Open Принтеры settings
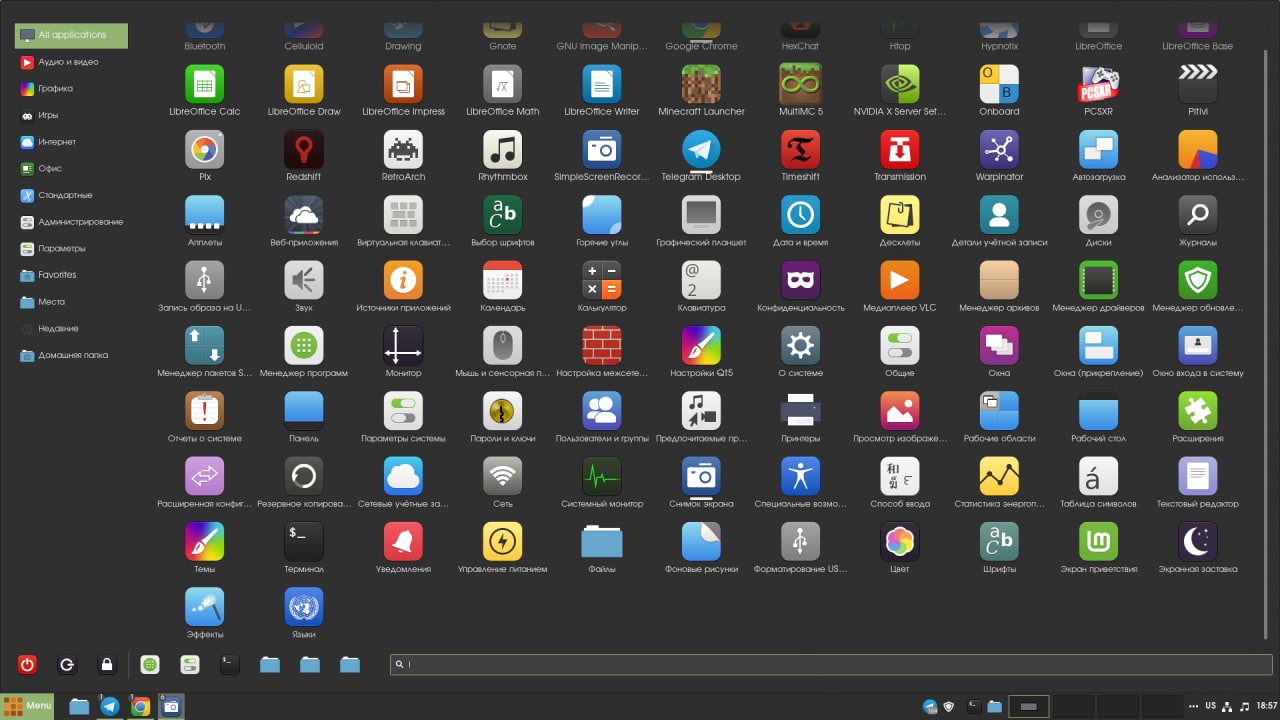This screenshot has width=1280, height=720. (801, 411)
